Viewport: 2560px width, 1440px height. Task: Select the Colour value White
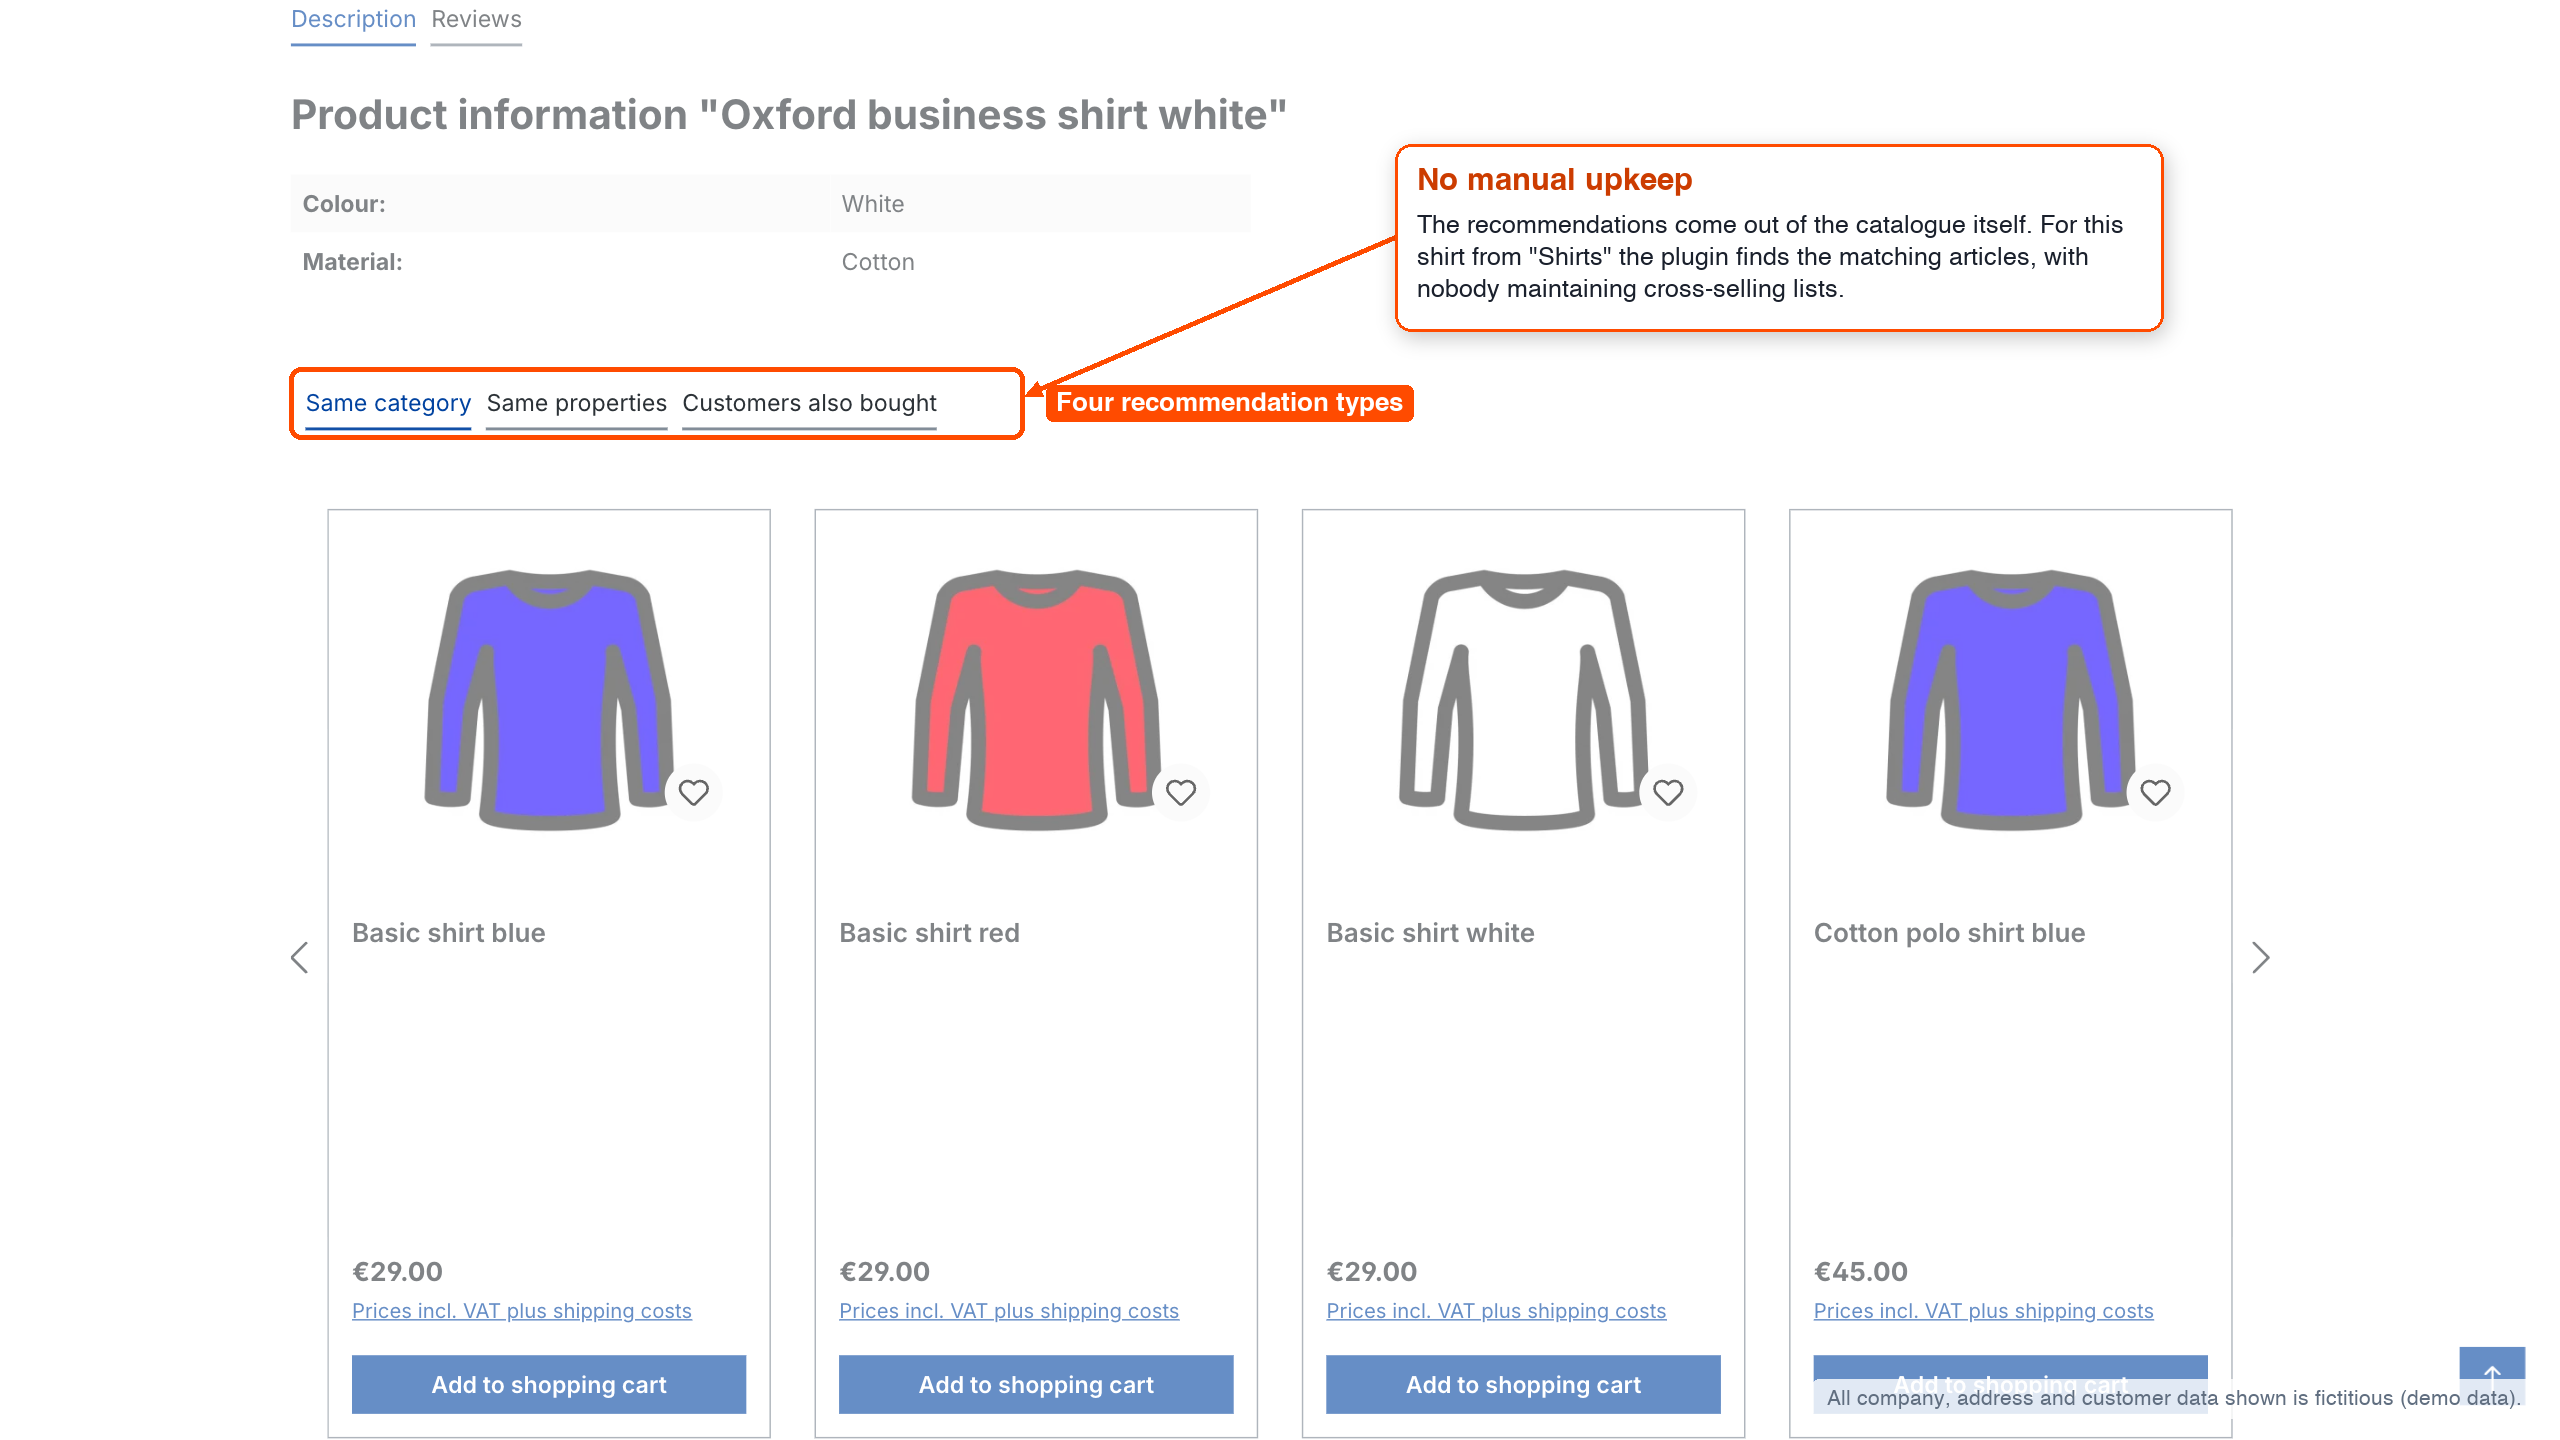point(872,204)
